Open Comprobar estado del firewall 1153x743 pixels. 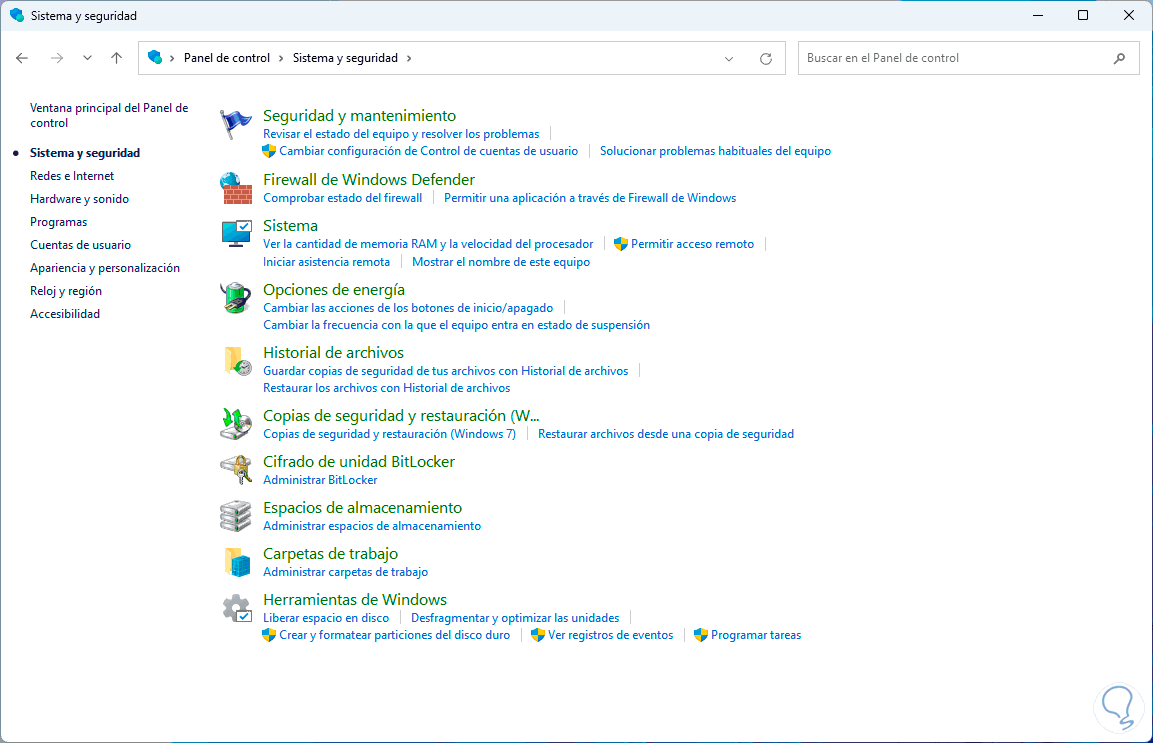coord(343,198)
